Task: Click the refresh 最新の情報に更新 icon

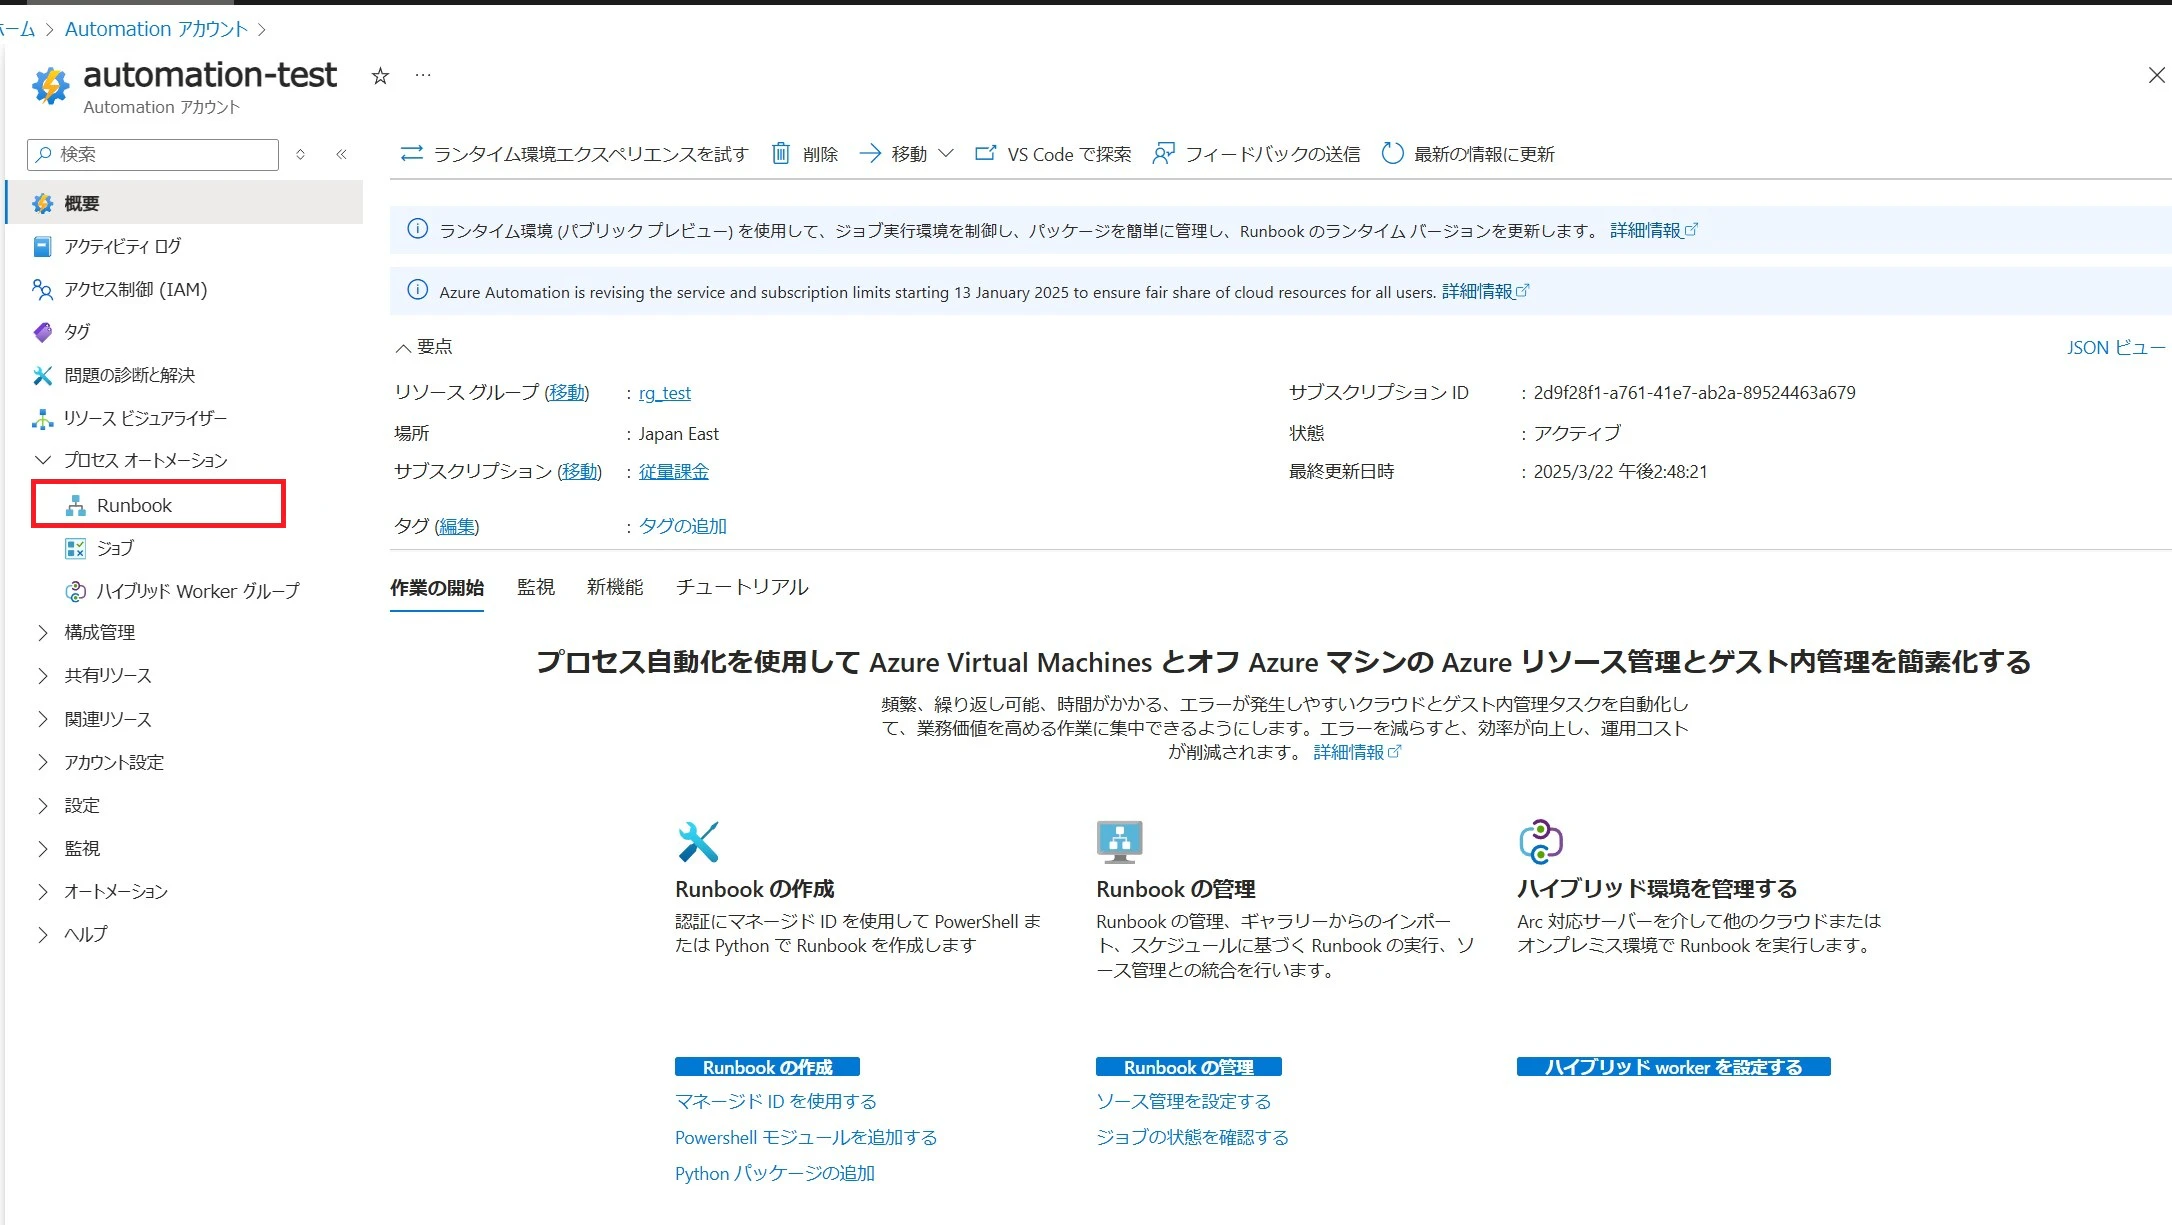Action: tap(1392, 153)
